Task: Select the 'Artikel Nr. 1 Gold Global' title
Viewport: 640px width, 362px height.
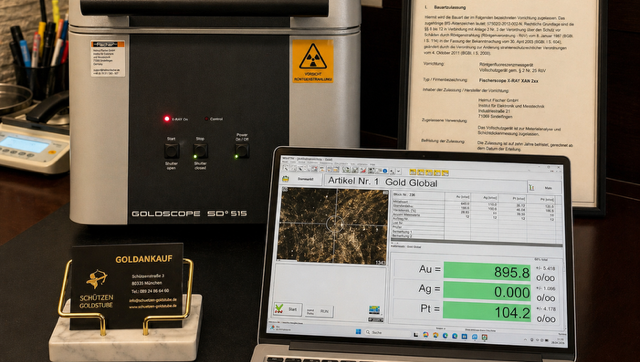Action: pos(382,181)
